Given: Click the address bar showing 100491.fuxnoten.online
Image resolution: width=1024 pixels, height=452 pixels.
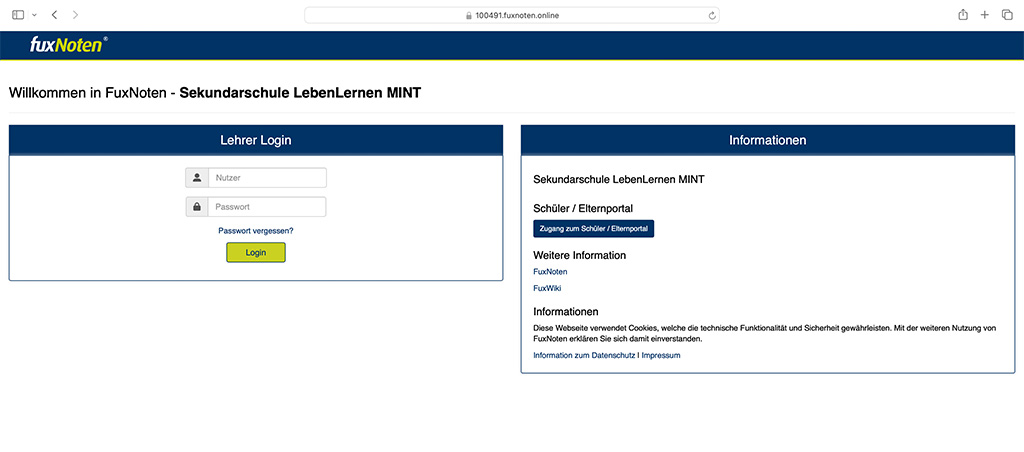Looking at the screenshot, I should [512, 16].
